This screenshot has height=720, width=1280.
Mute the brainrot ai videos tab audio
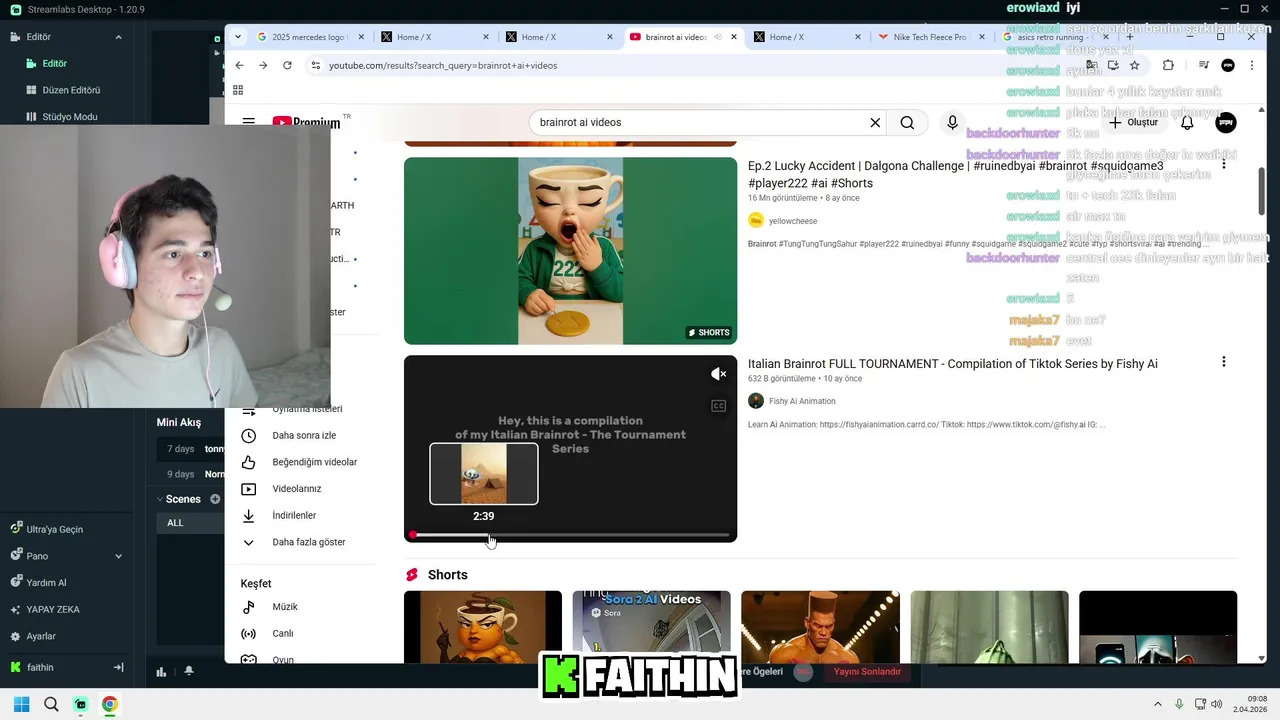717,37
